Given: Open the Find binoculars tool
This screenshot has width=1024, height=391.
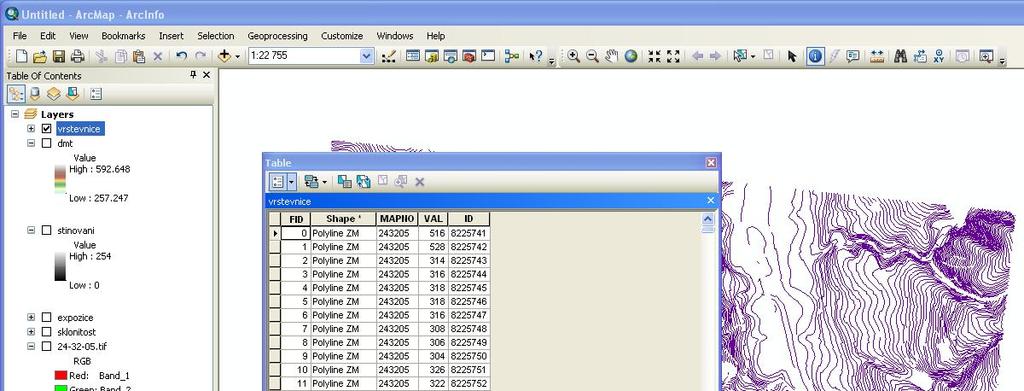Looking at the screenshot, I should point(901,56).
